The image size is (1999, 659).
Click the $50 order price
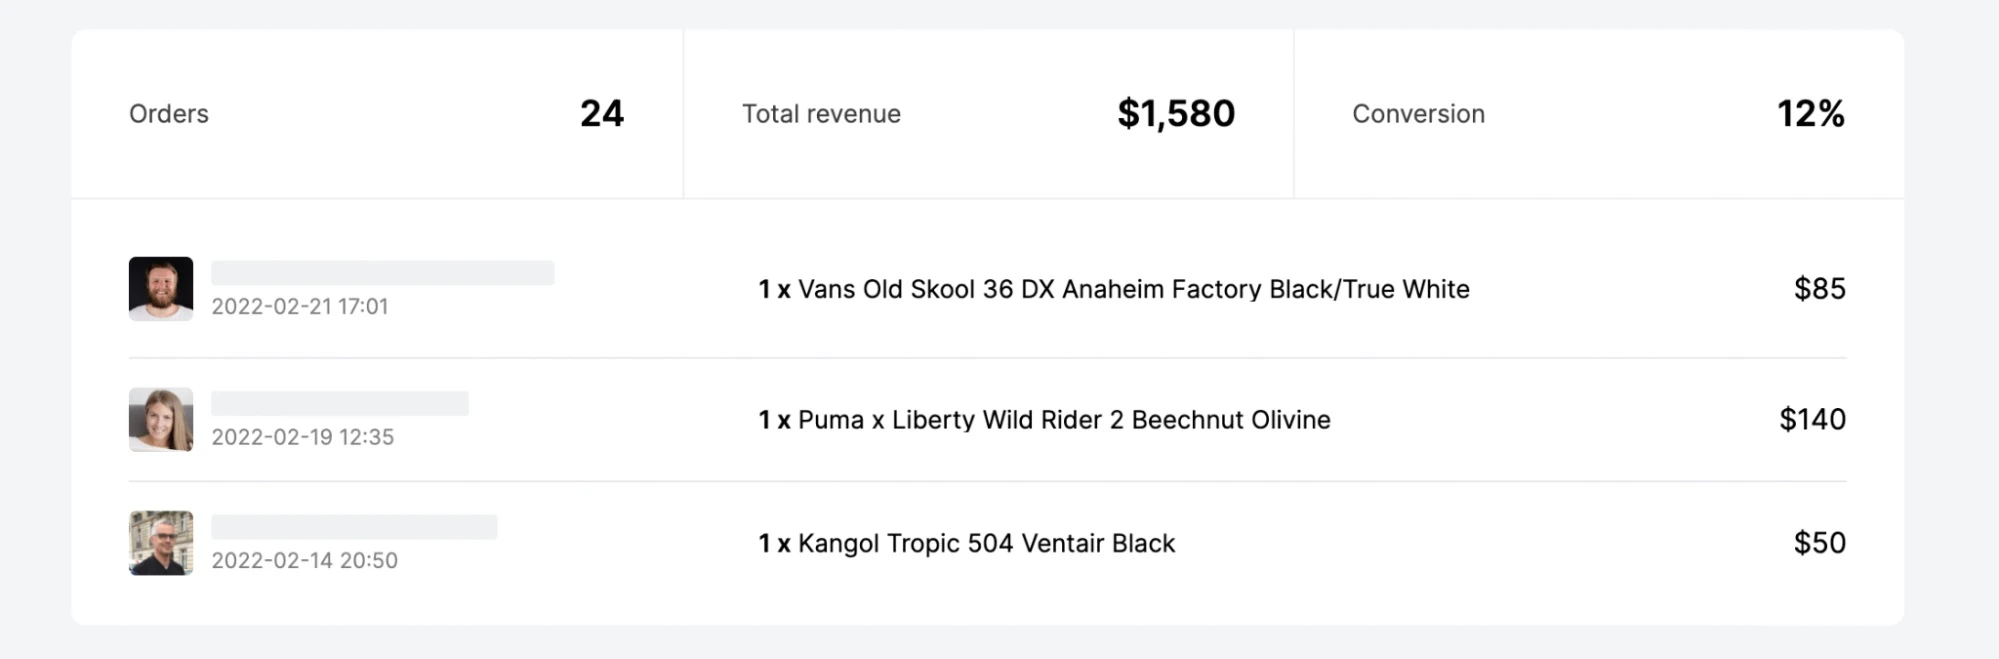click(1819, 543)
